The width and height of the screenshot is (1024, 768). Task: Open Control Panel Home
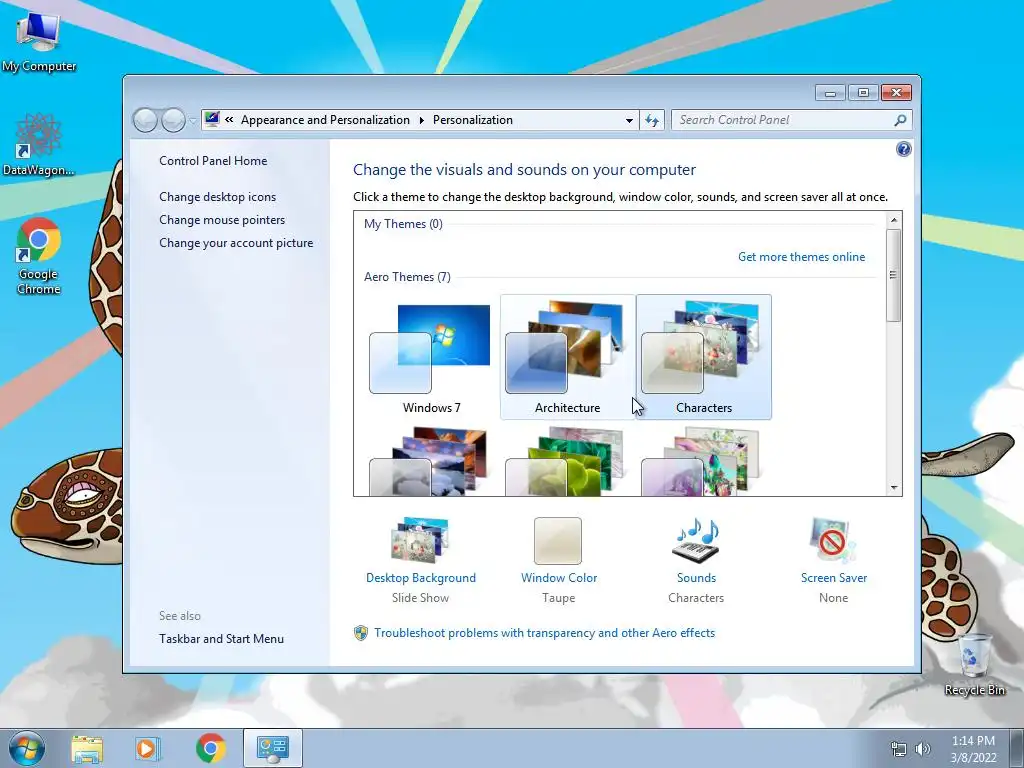click(213, 161)
